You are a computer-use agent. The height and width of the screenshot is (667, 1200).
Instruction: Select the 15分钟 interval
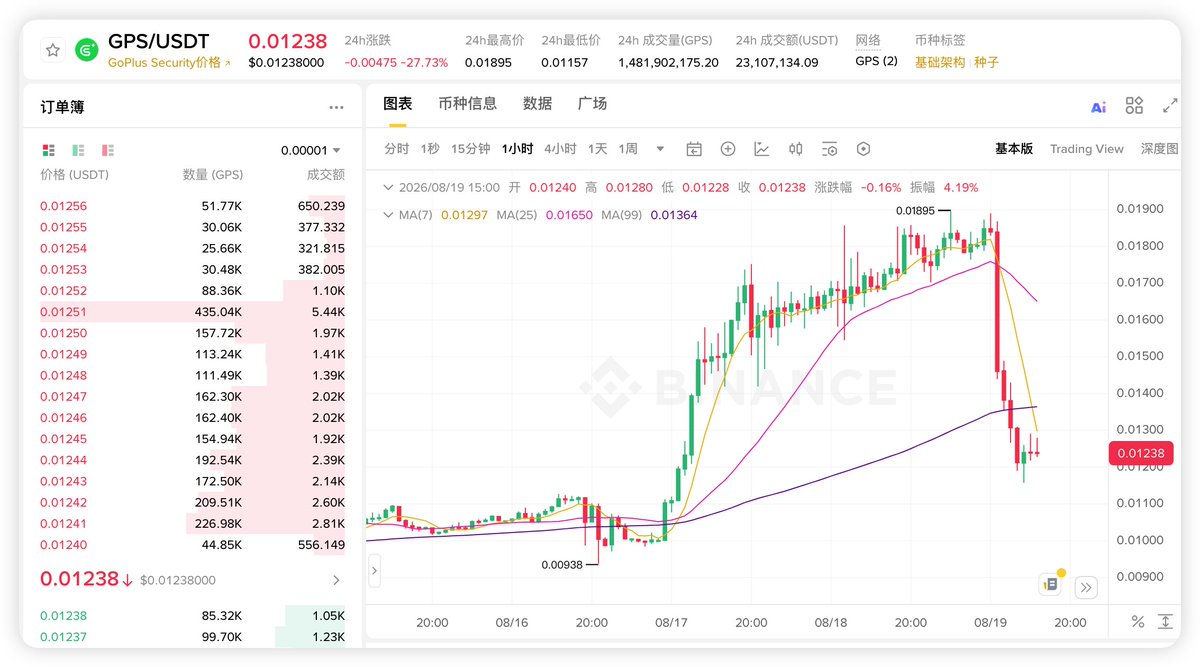[470, 149]
